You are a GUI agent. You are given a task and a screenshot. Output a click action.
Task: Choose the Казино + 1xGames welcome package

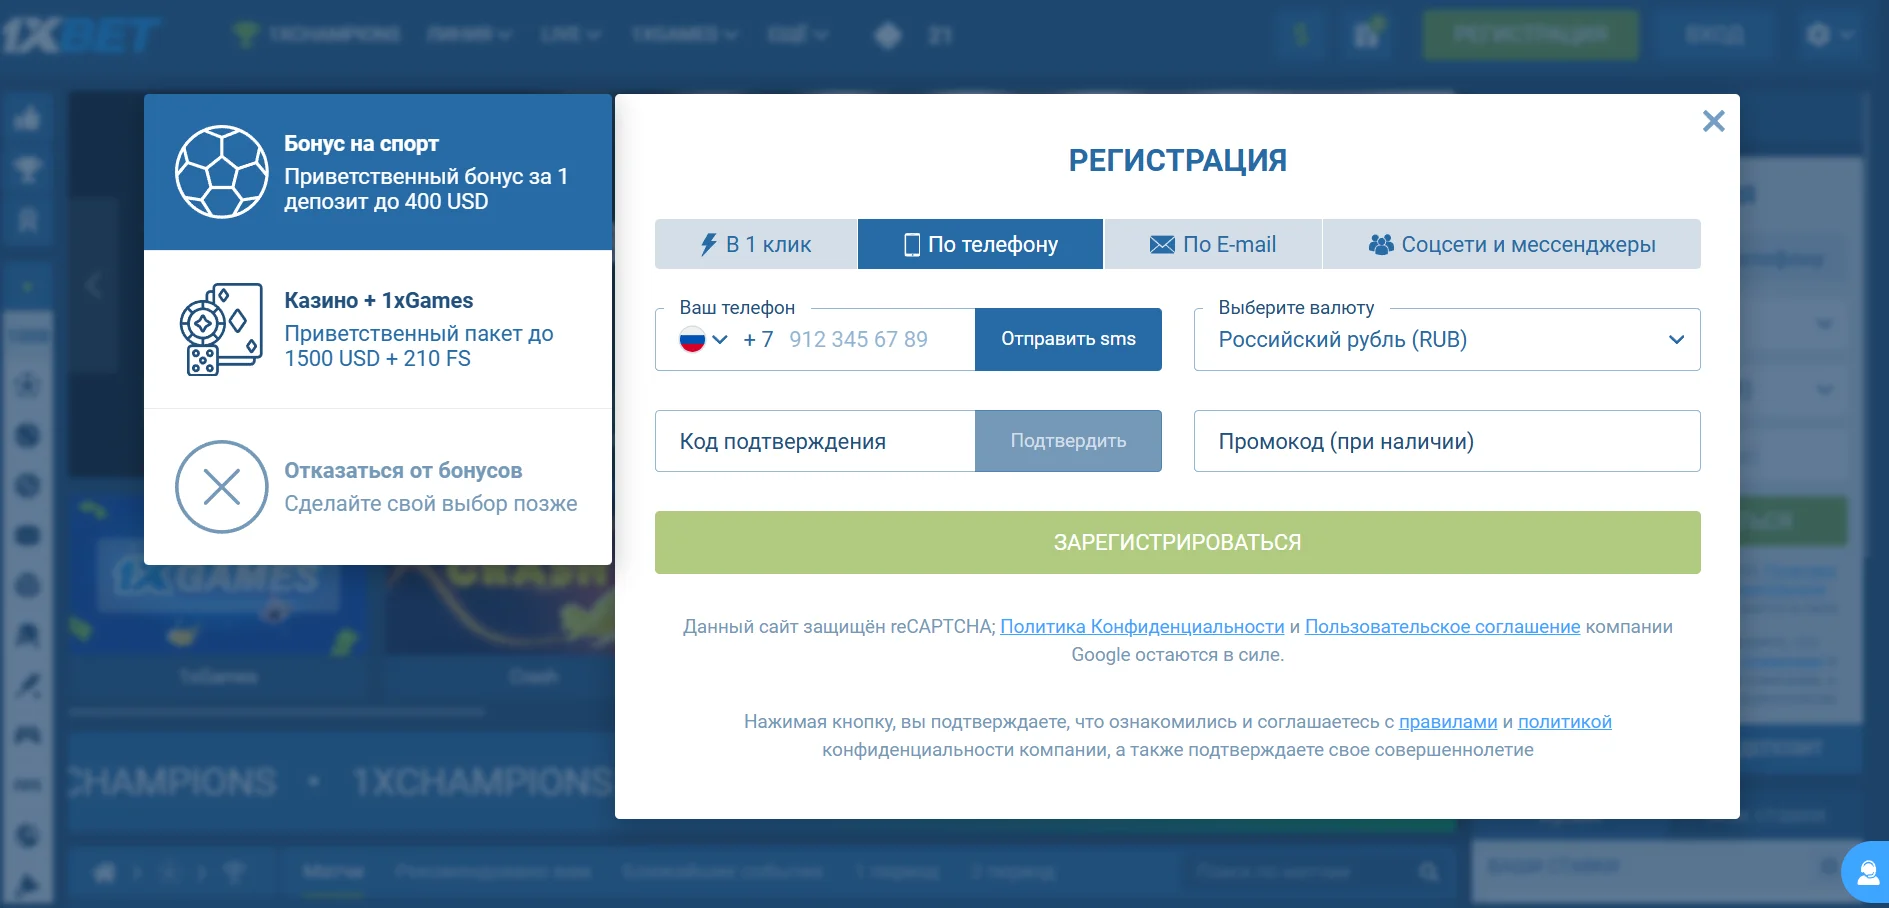(x=378, y=328)
